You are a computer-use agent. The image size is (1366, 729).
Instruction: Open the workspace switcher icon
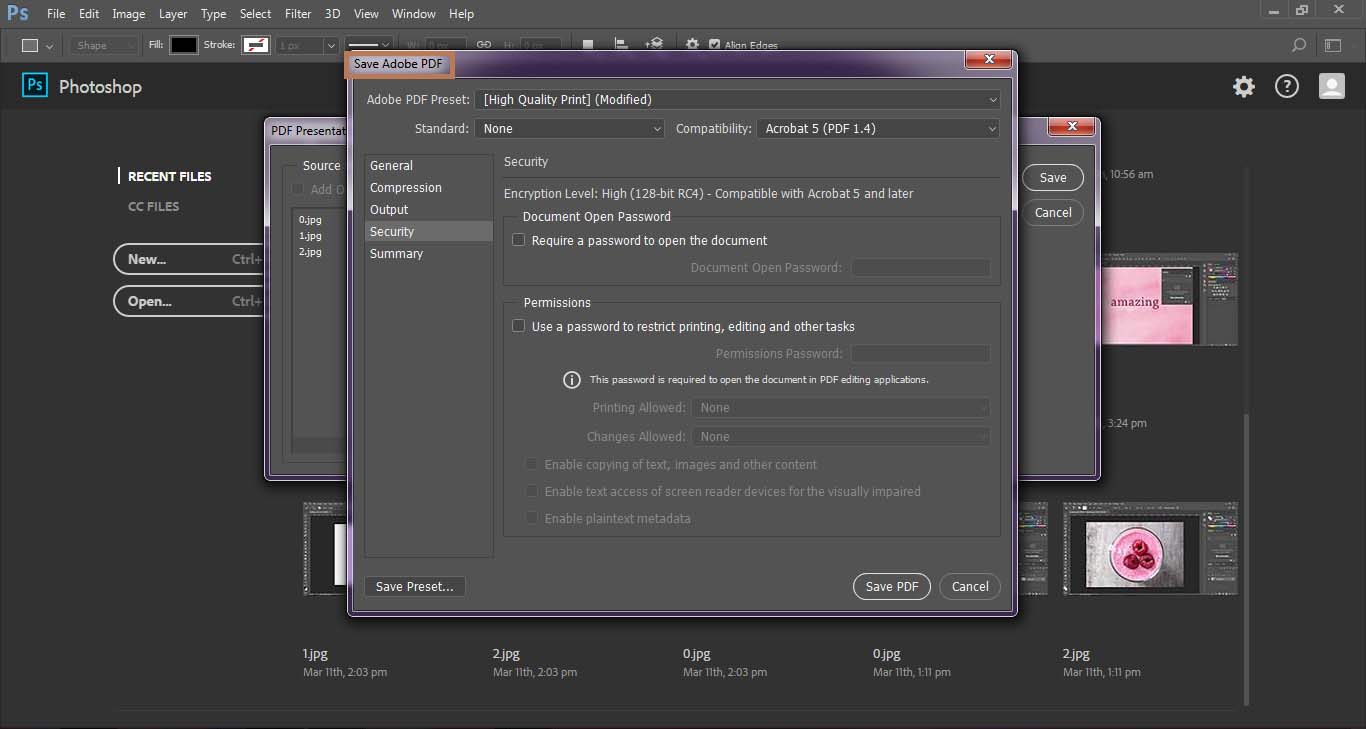pos(1332,45)
